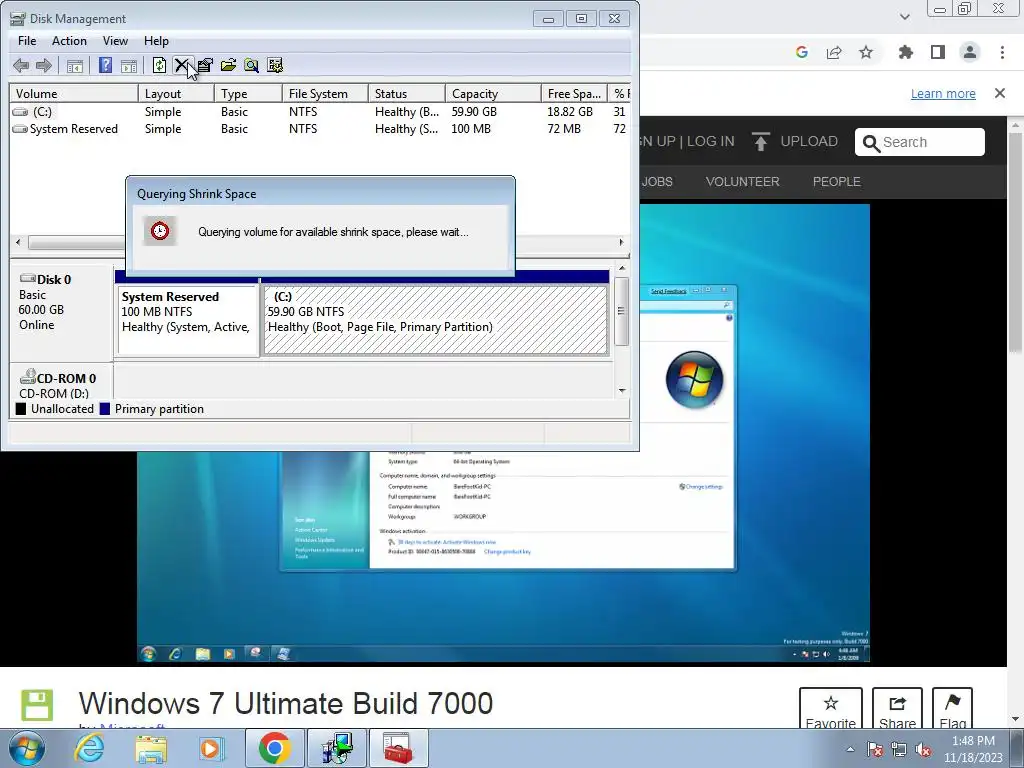1024x768 pixels.
Task: Click the Open folder toolbar icon
Action: [228, 65]
